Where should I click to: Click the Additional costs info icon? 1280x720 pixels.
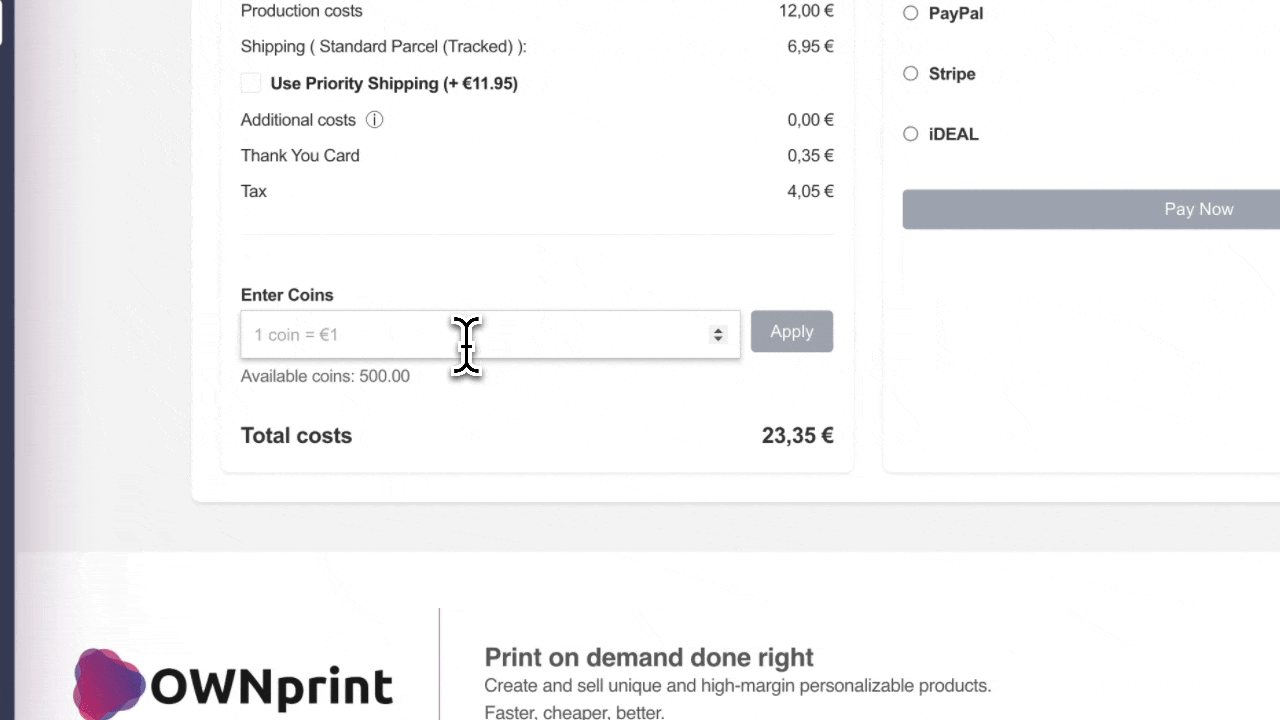click(374, 119)
